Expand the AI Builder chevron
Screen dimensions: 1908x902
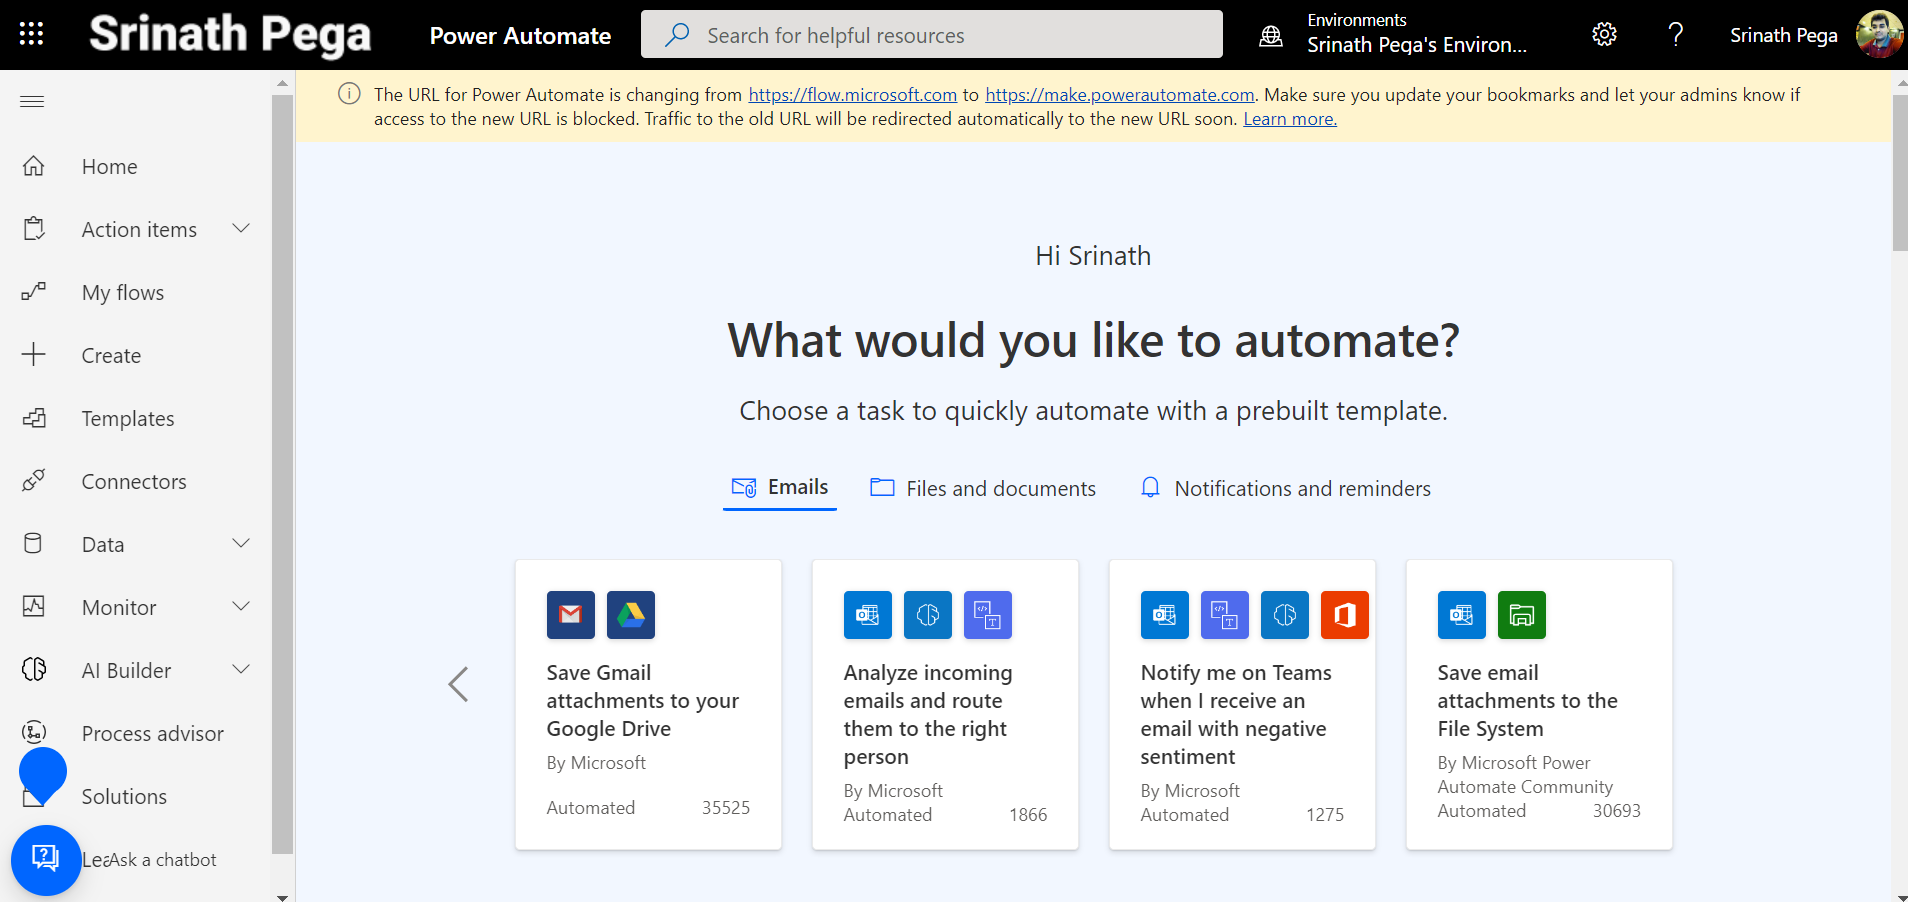241,670
